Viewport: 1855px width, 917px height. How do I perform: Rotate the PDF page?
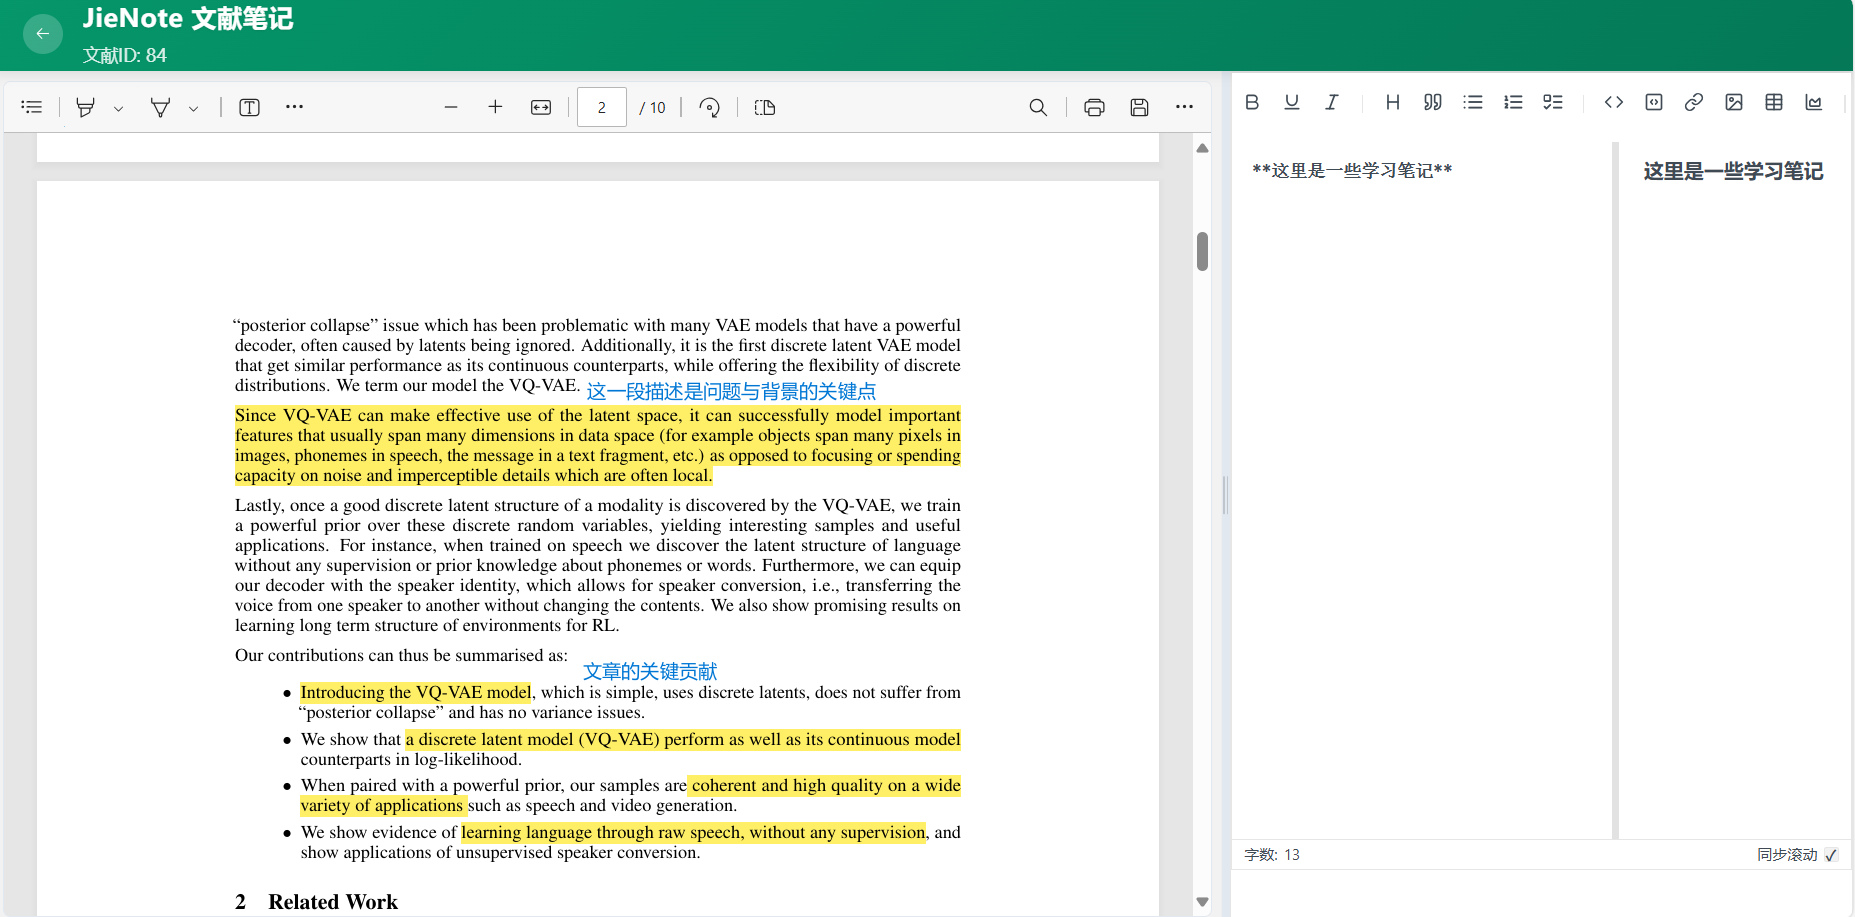click(710, 107)
